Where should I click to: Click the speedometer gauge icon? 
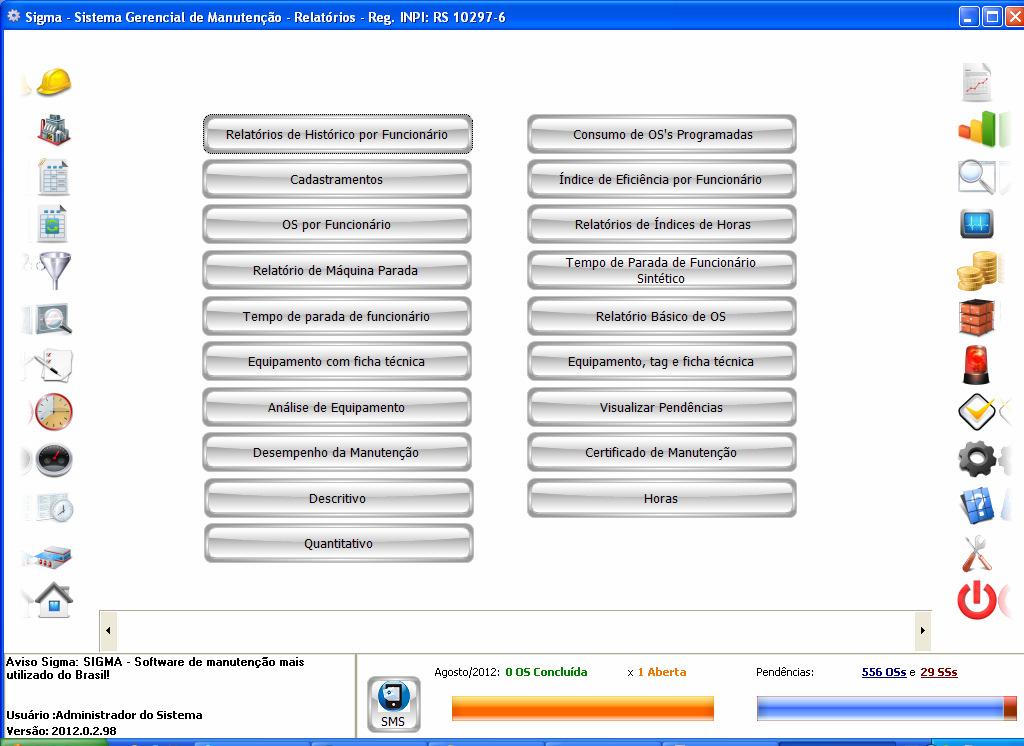tap(54, 460)
